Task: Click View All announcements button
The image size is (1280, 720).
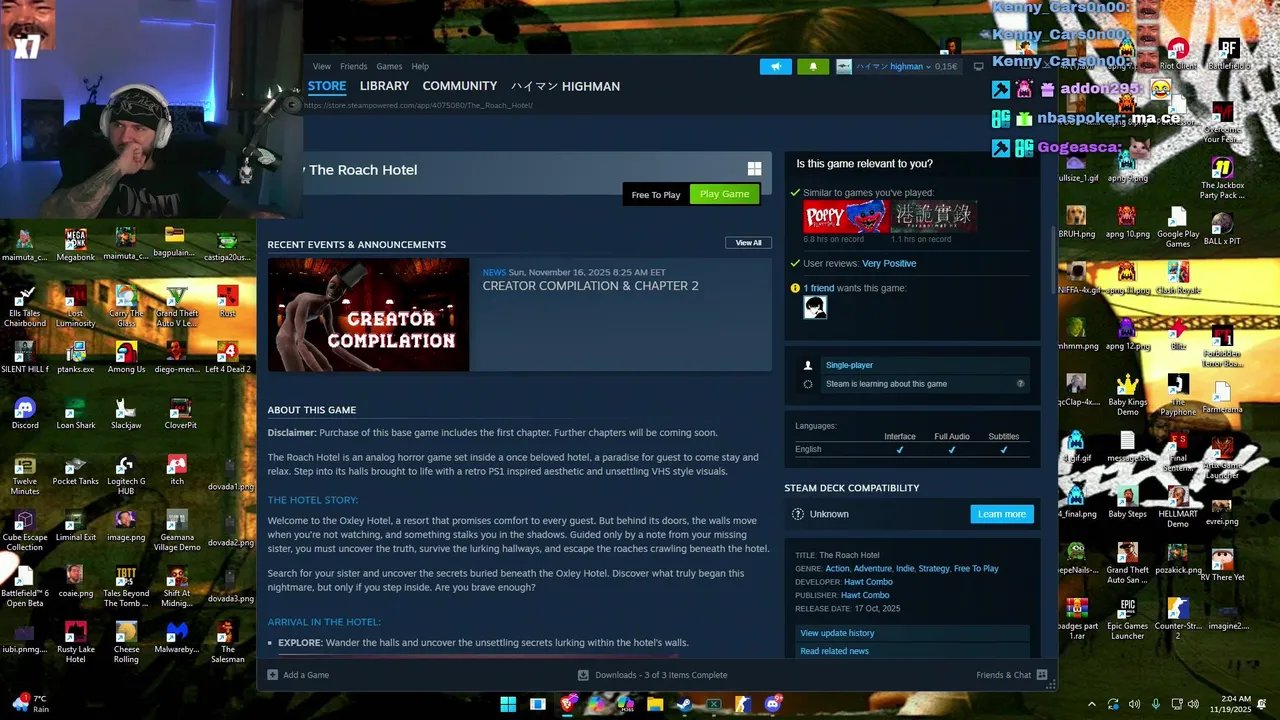Action: point(748,243)
